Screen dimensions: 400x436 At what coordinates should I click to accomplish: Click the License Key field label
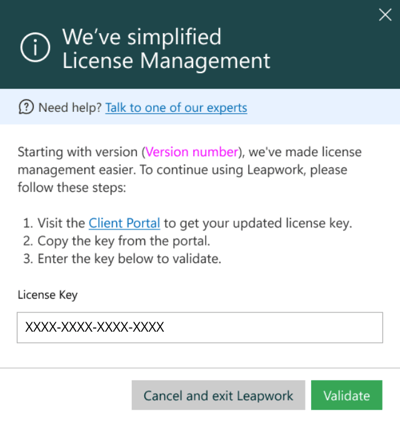tap(48, 295)
